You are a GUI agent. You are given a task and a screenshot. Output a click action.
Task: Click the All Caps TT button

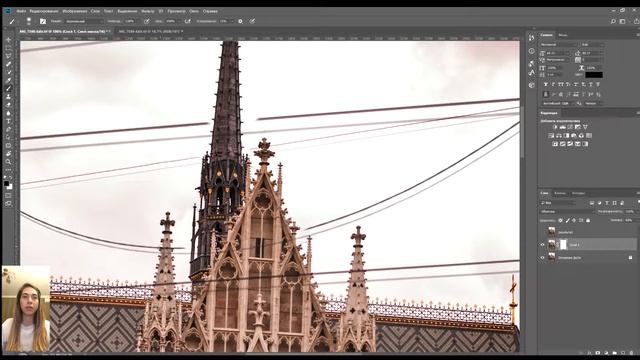[560, 84]
